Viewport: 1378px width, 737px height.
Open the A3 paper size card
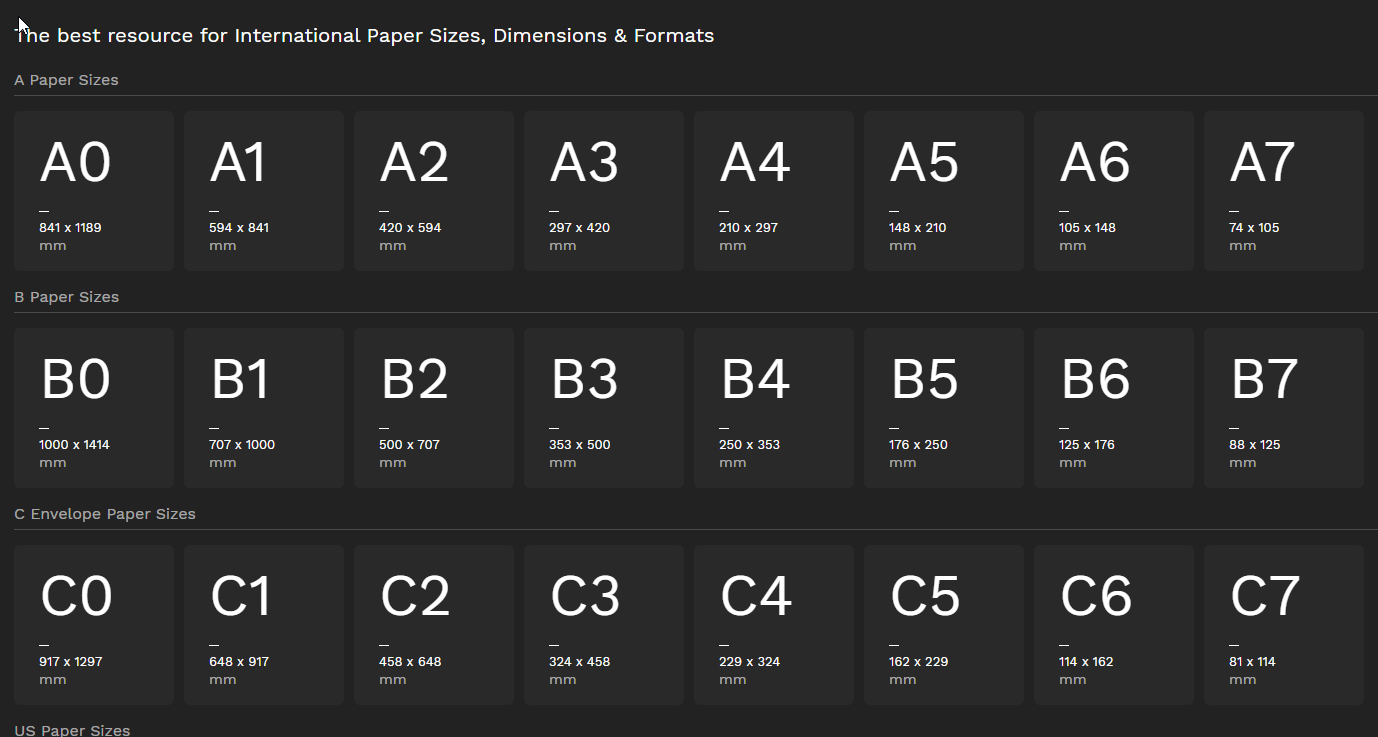[604, 191]
